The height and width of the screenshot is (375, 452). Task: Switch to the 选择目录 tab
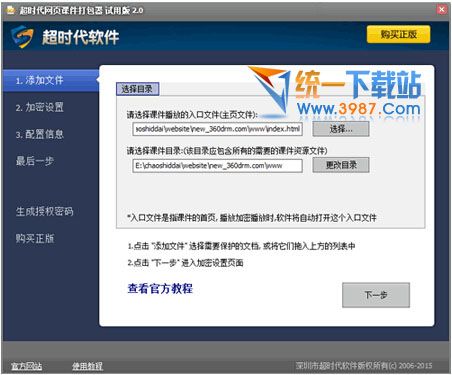click(137, 89)
